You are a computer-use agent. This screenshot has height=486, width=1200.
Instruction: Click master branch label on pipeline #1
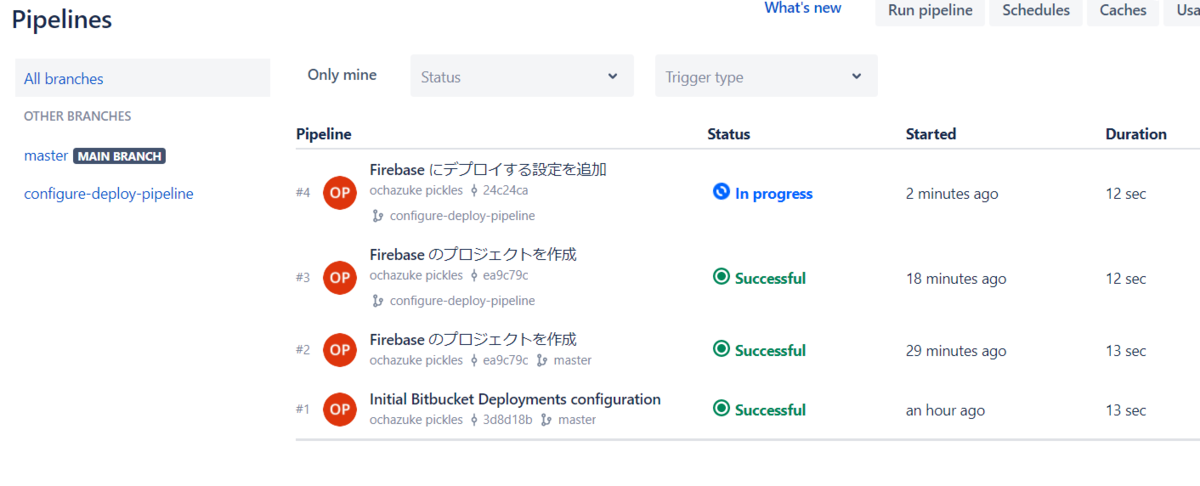point(577,420)
